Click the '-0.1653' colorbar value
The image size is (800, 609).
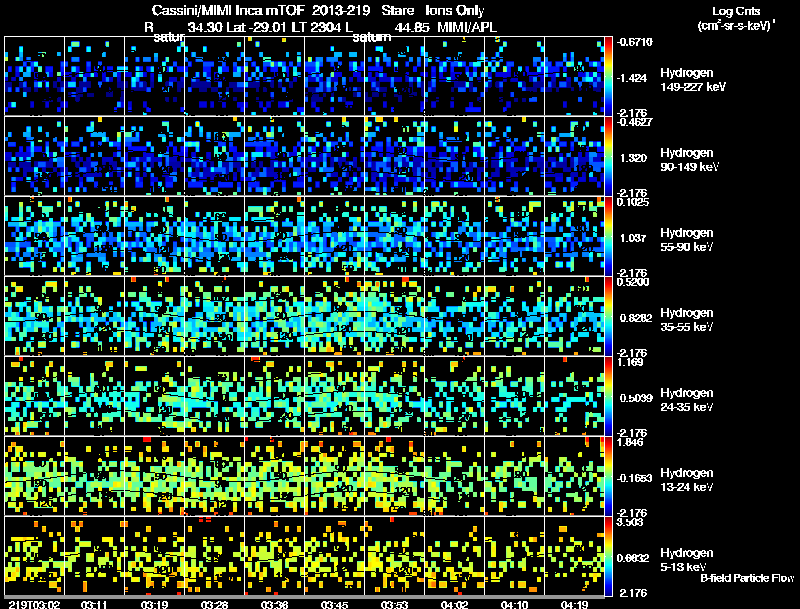pos(634,478)
